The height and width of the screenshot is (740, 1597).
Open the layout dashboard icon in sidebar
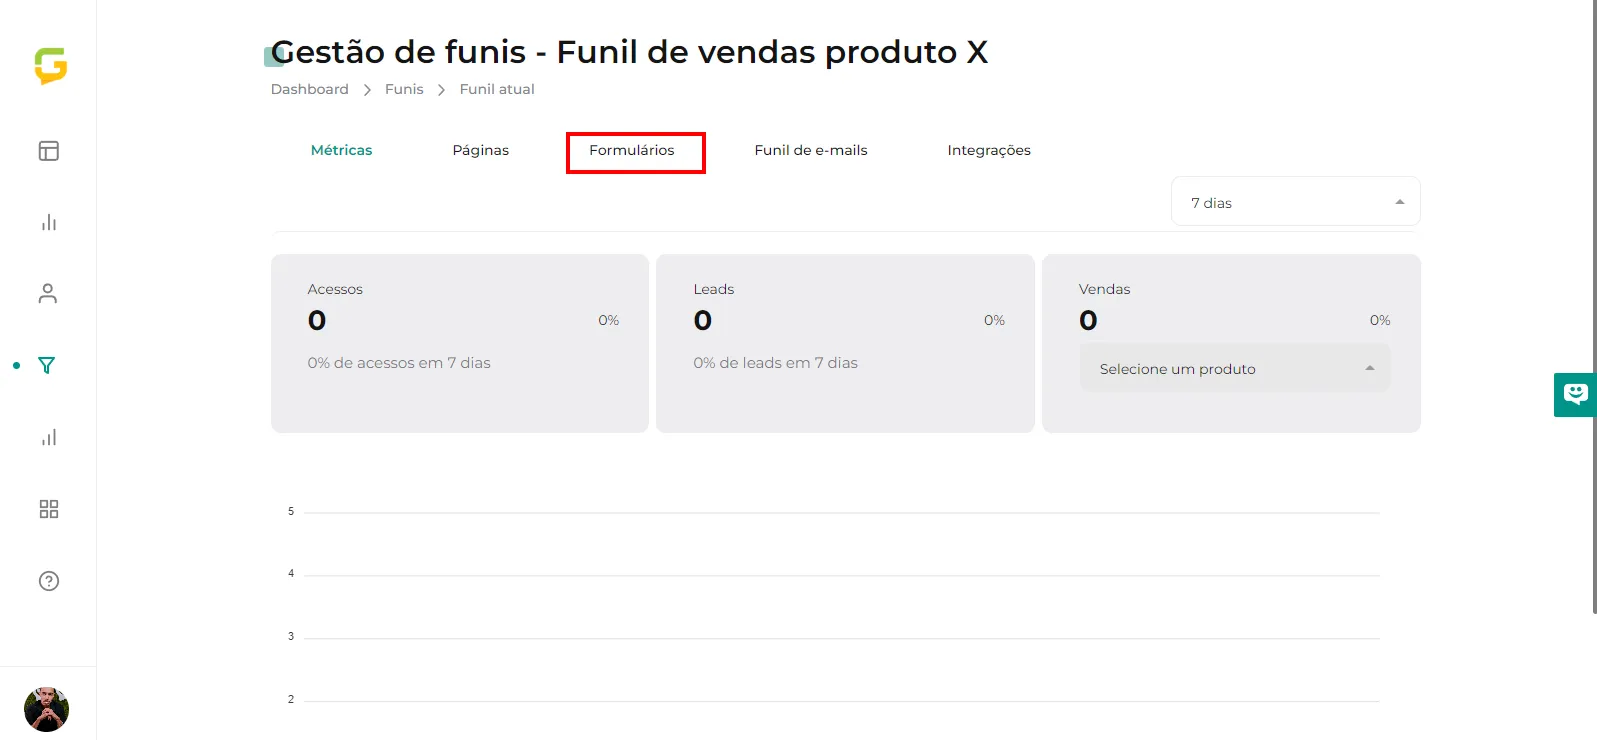tap(49, 151)
